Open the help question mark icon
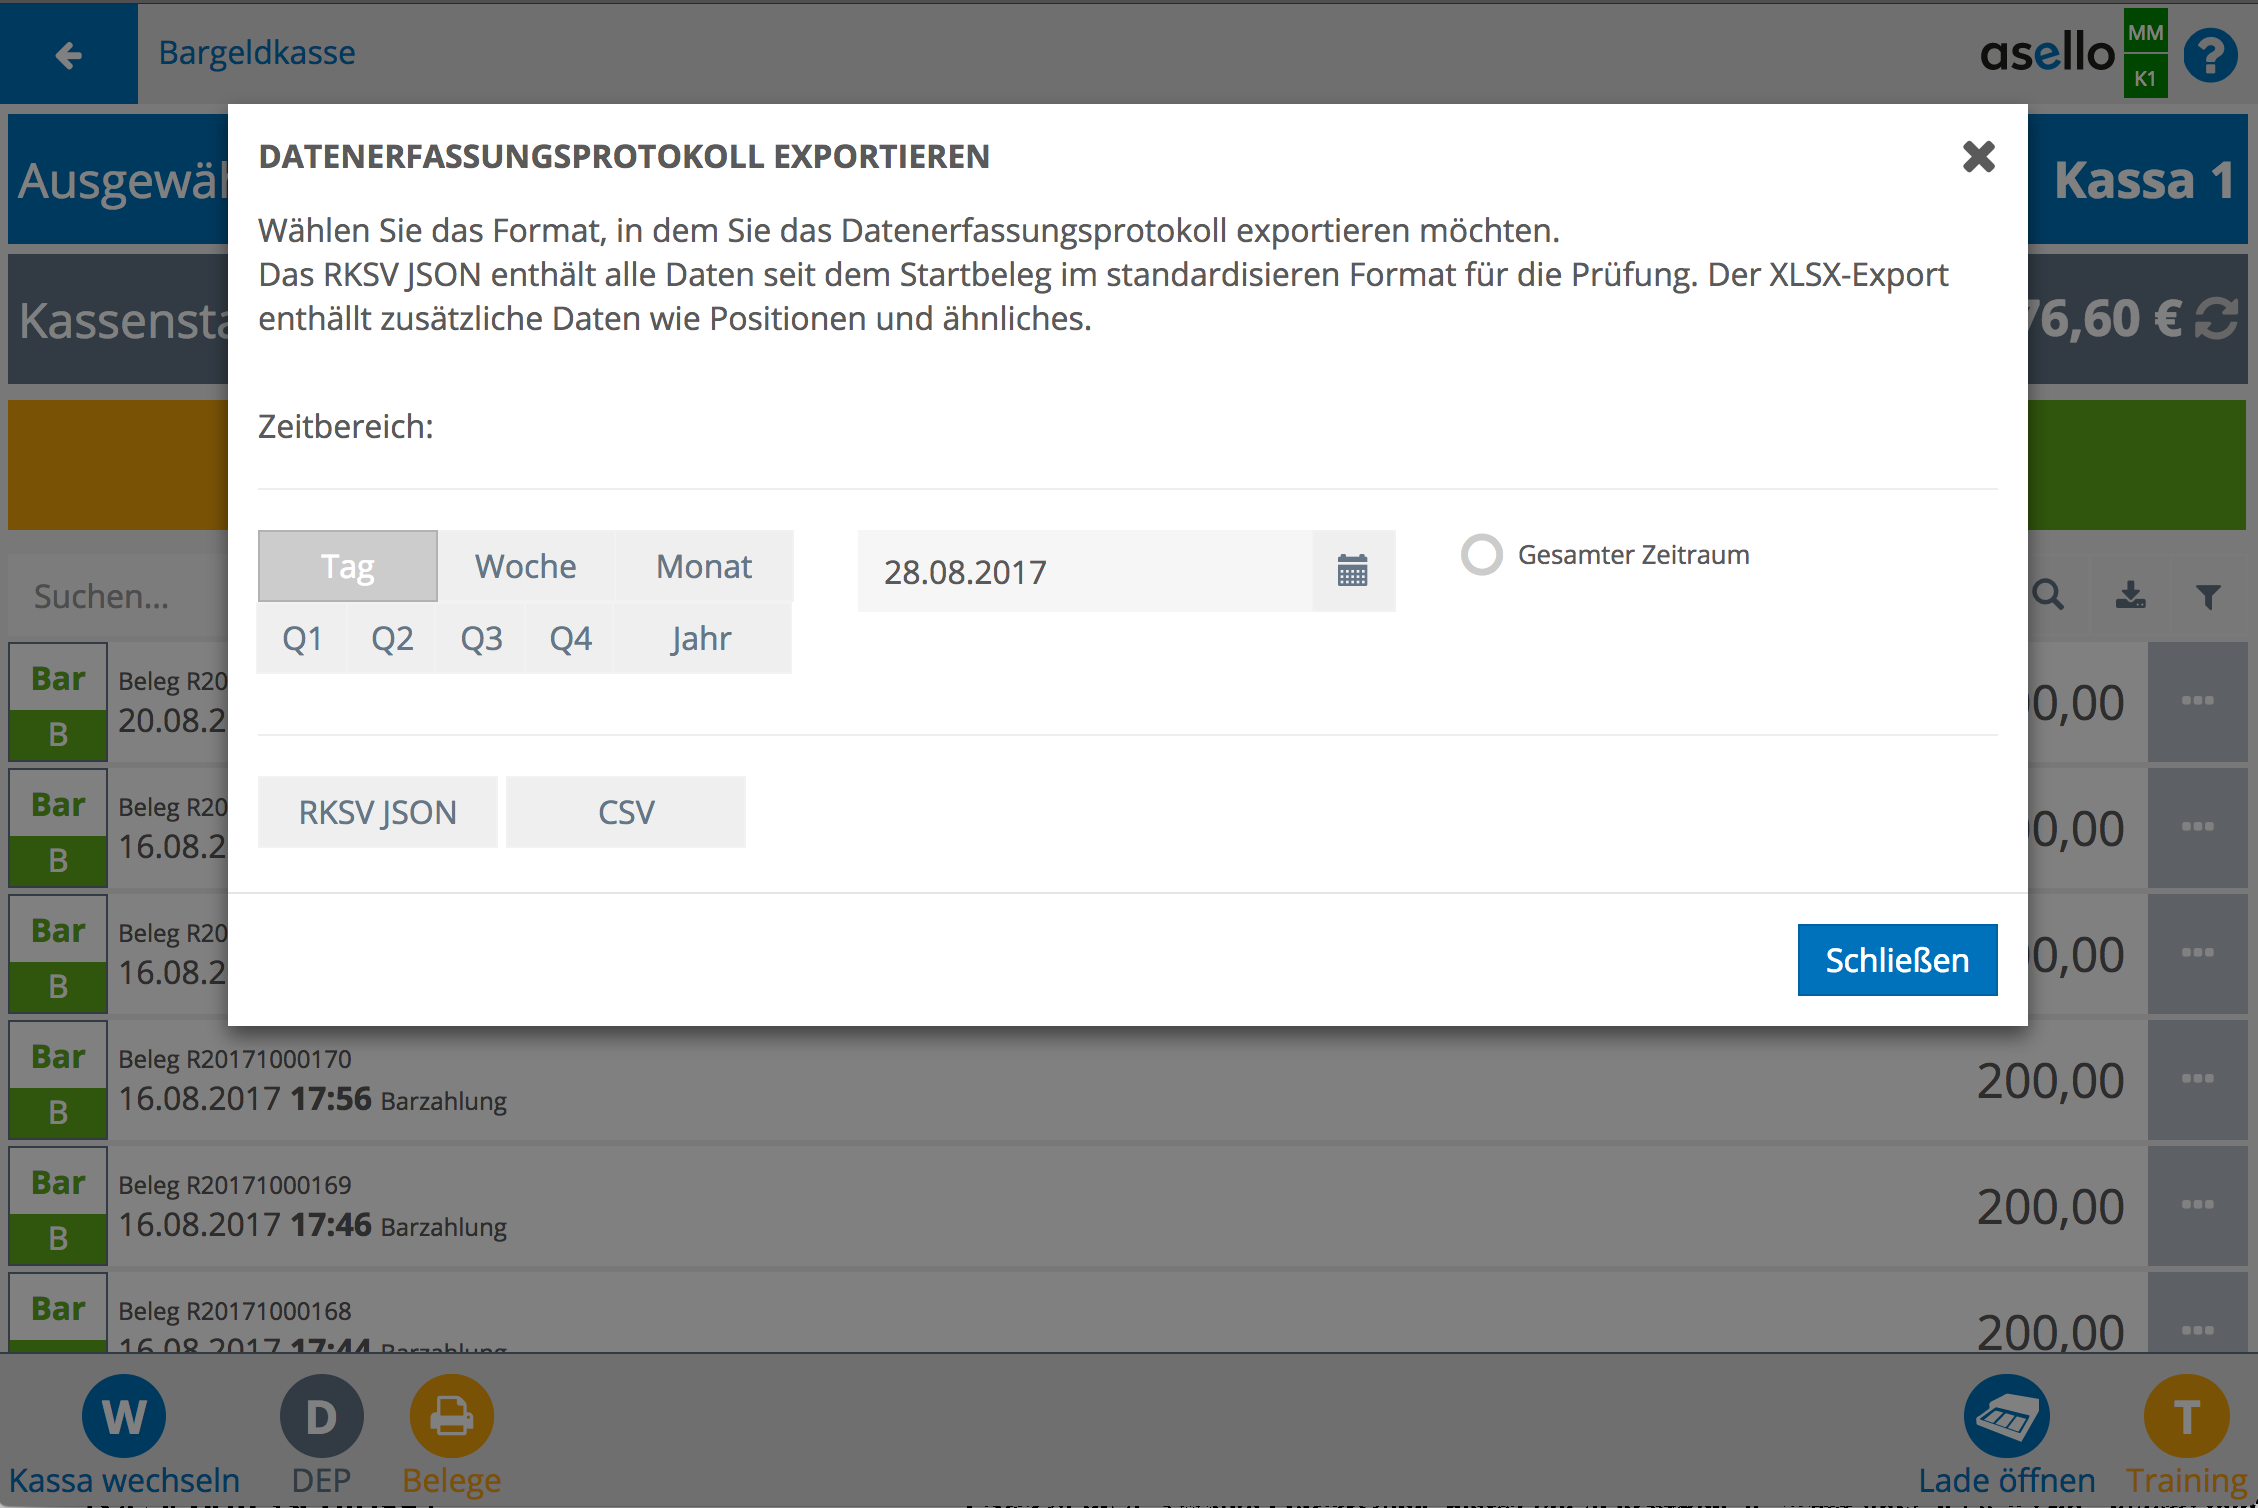This screenshot has width=2258, height=1508. click(2210, 55)
